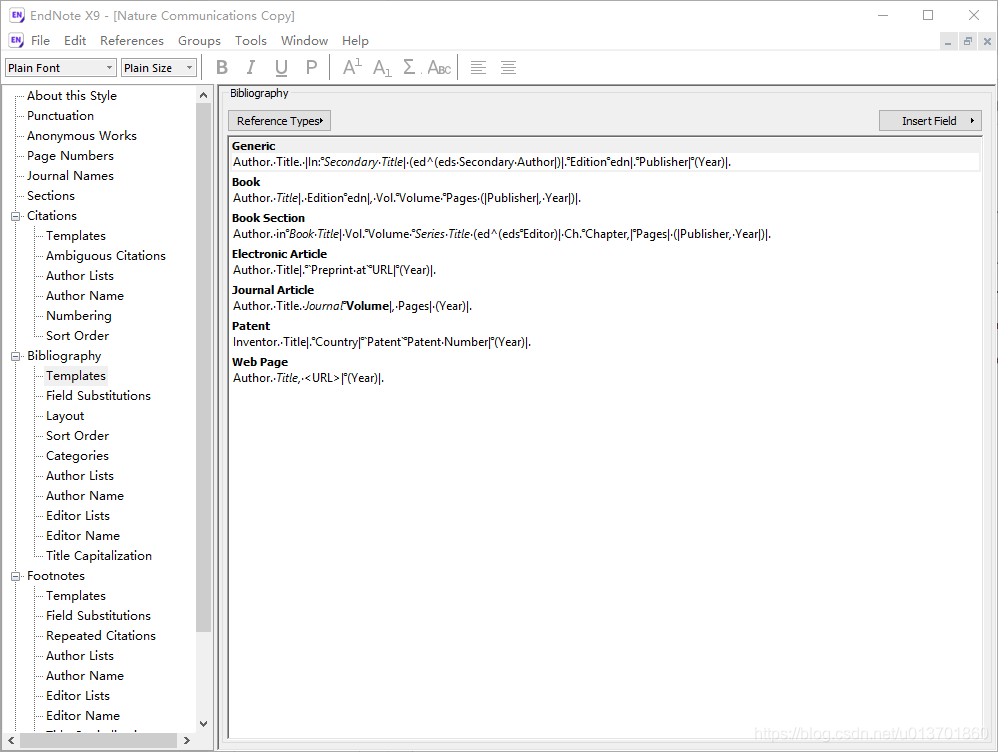Click horizontal scrollbar right arrow
The height and width of the screenshot is (752, 998).
[x=186, y=741]
